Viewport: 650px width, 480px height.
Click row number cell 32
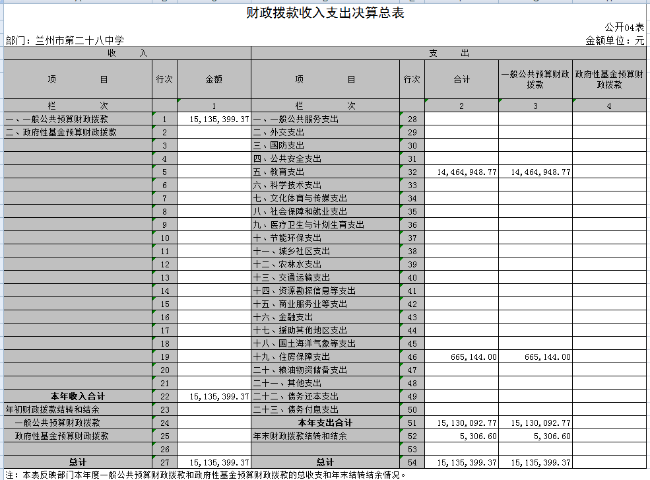pyautogui.click(x=412, y=172)
